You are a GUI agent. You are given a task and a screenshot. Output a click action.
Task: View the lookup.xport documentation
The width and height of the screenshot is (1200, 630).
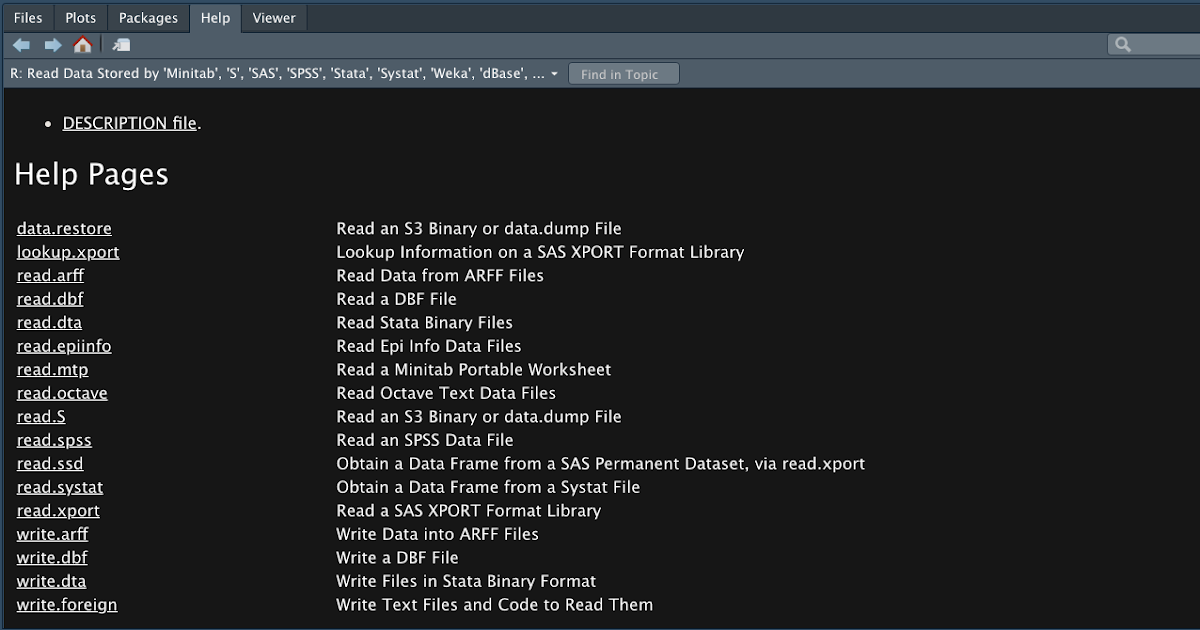(x=67, y=252)
